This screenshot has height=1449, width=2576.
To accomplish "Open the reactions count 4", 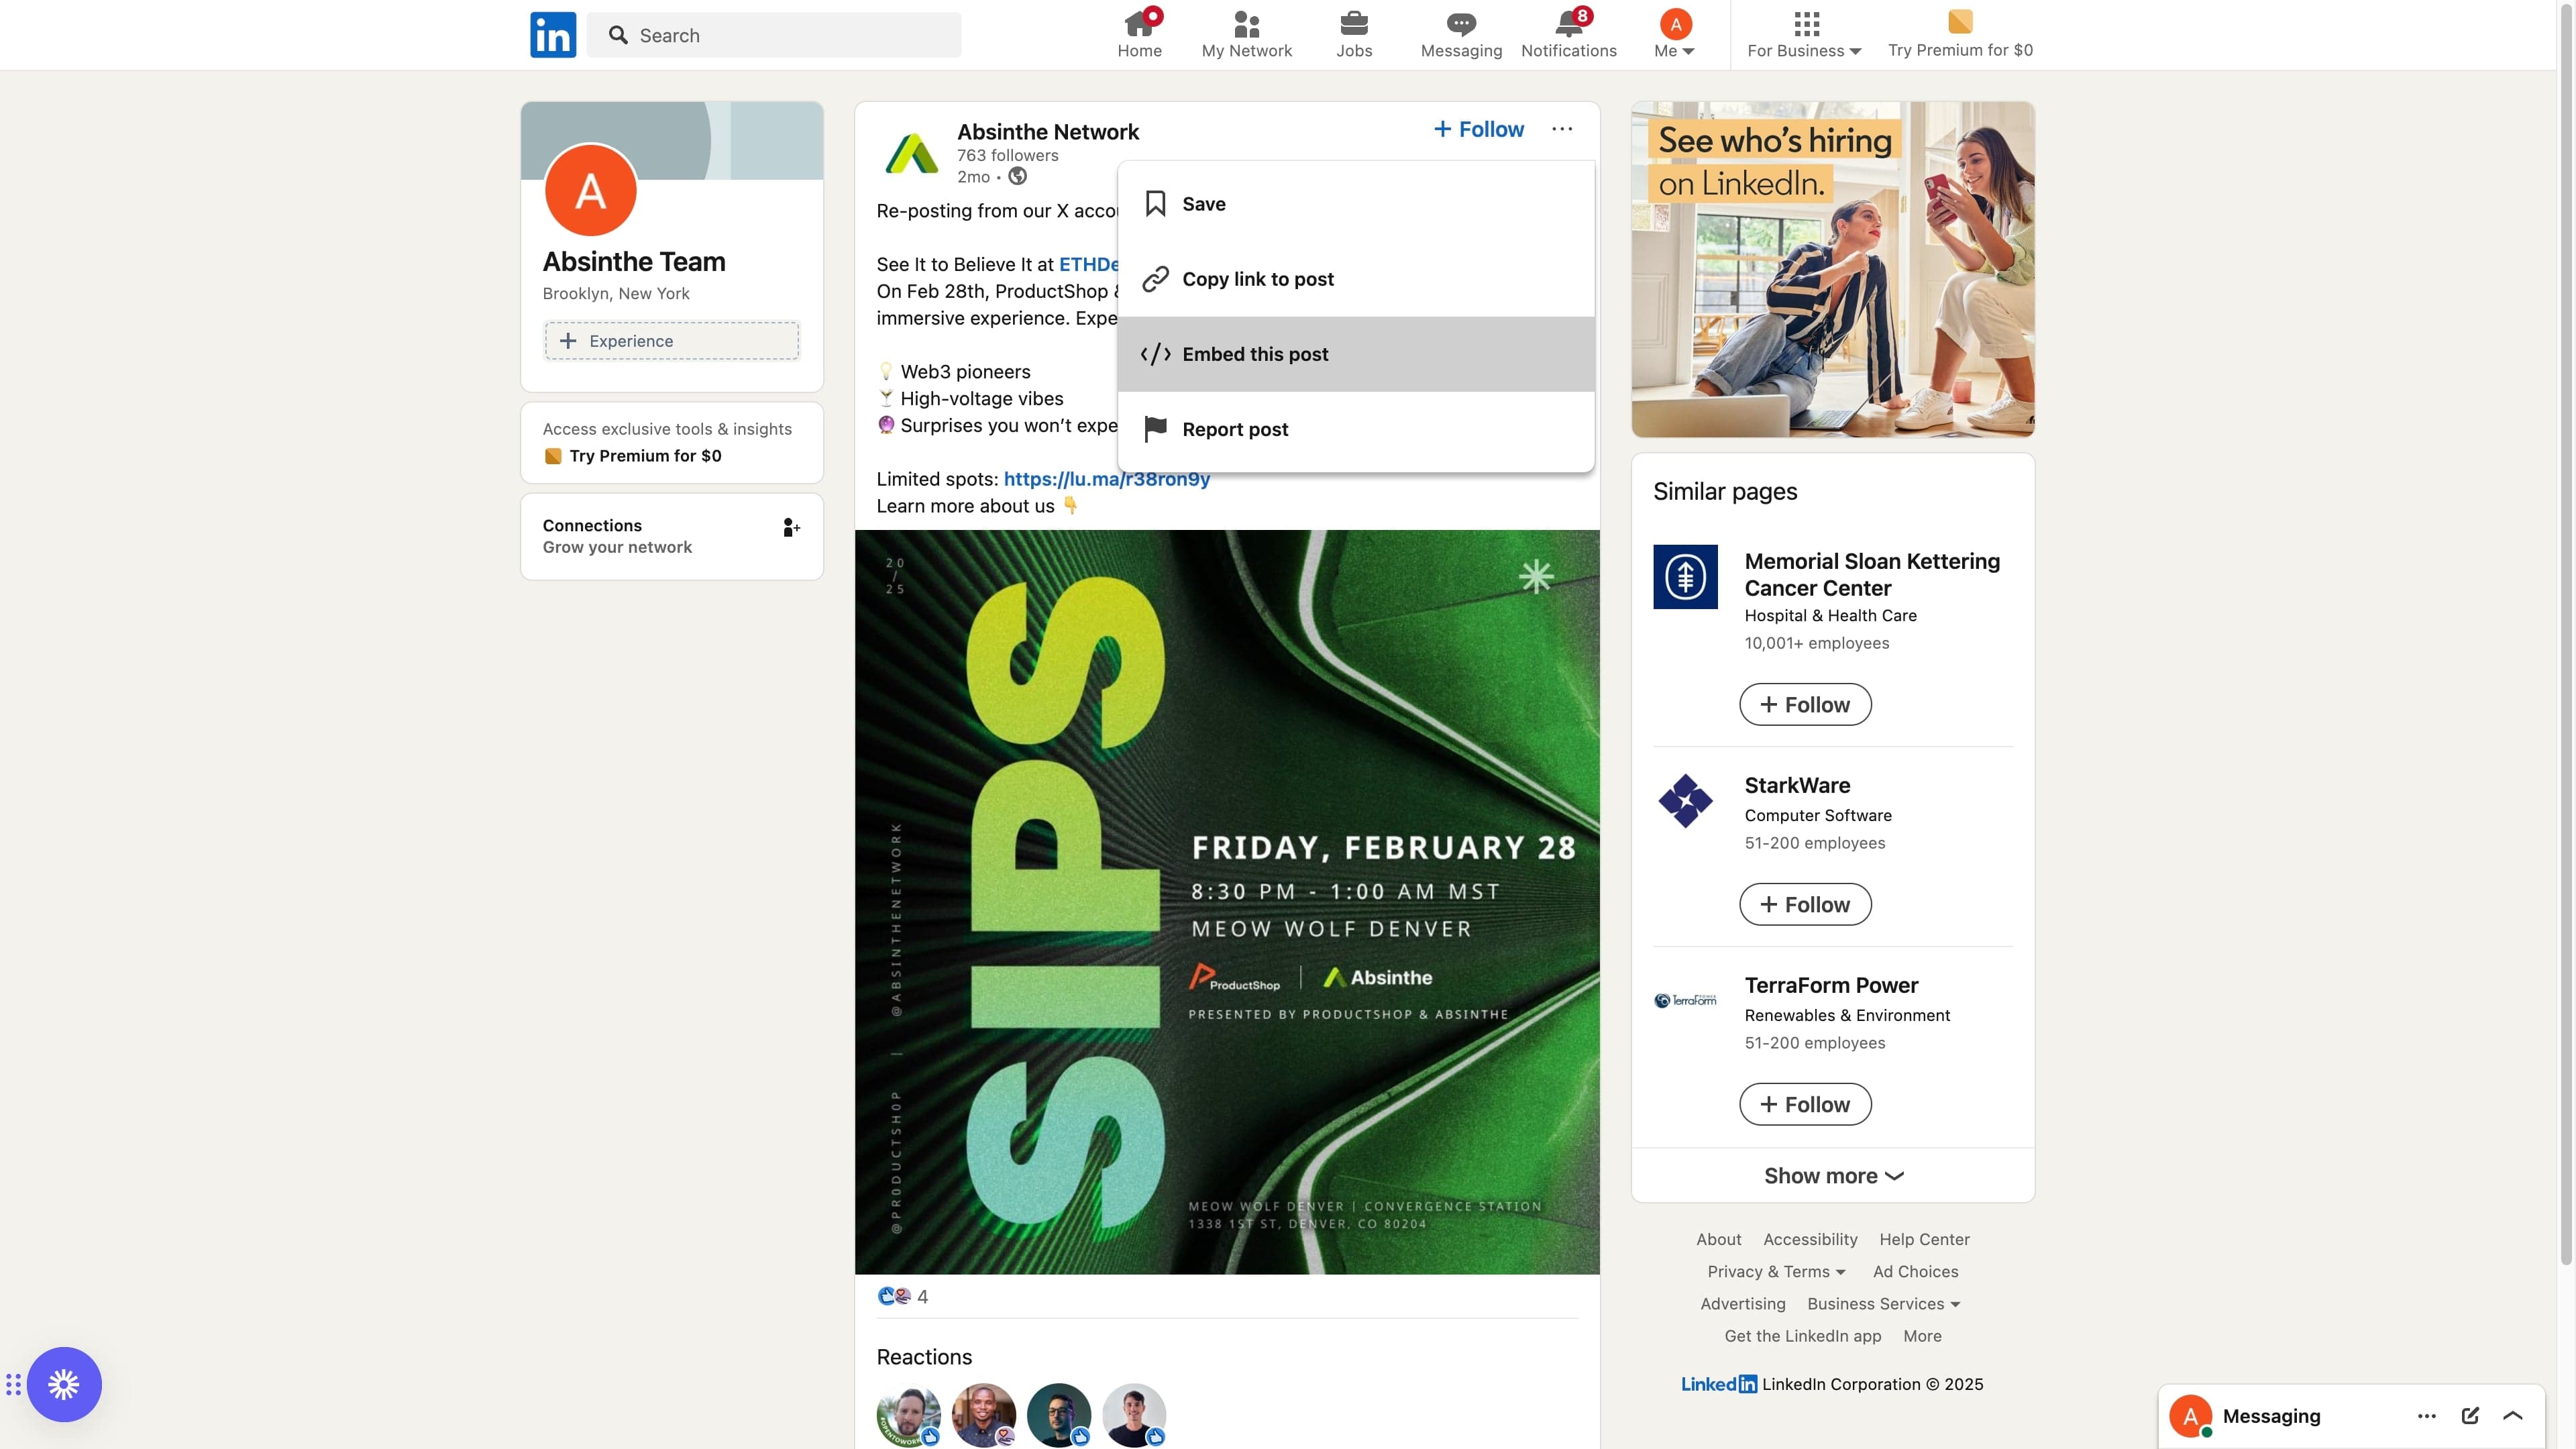I will point(903,1297).
